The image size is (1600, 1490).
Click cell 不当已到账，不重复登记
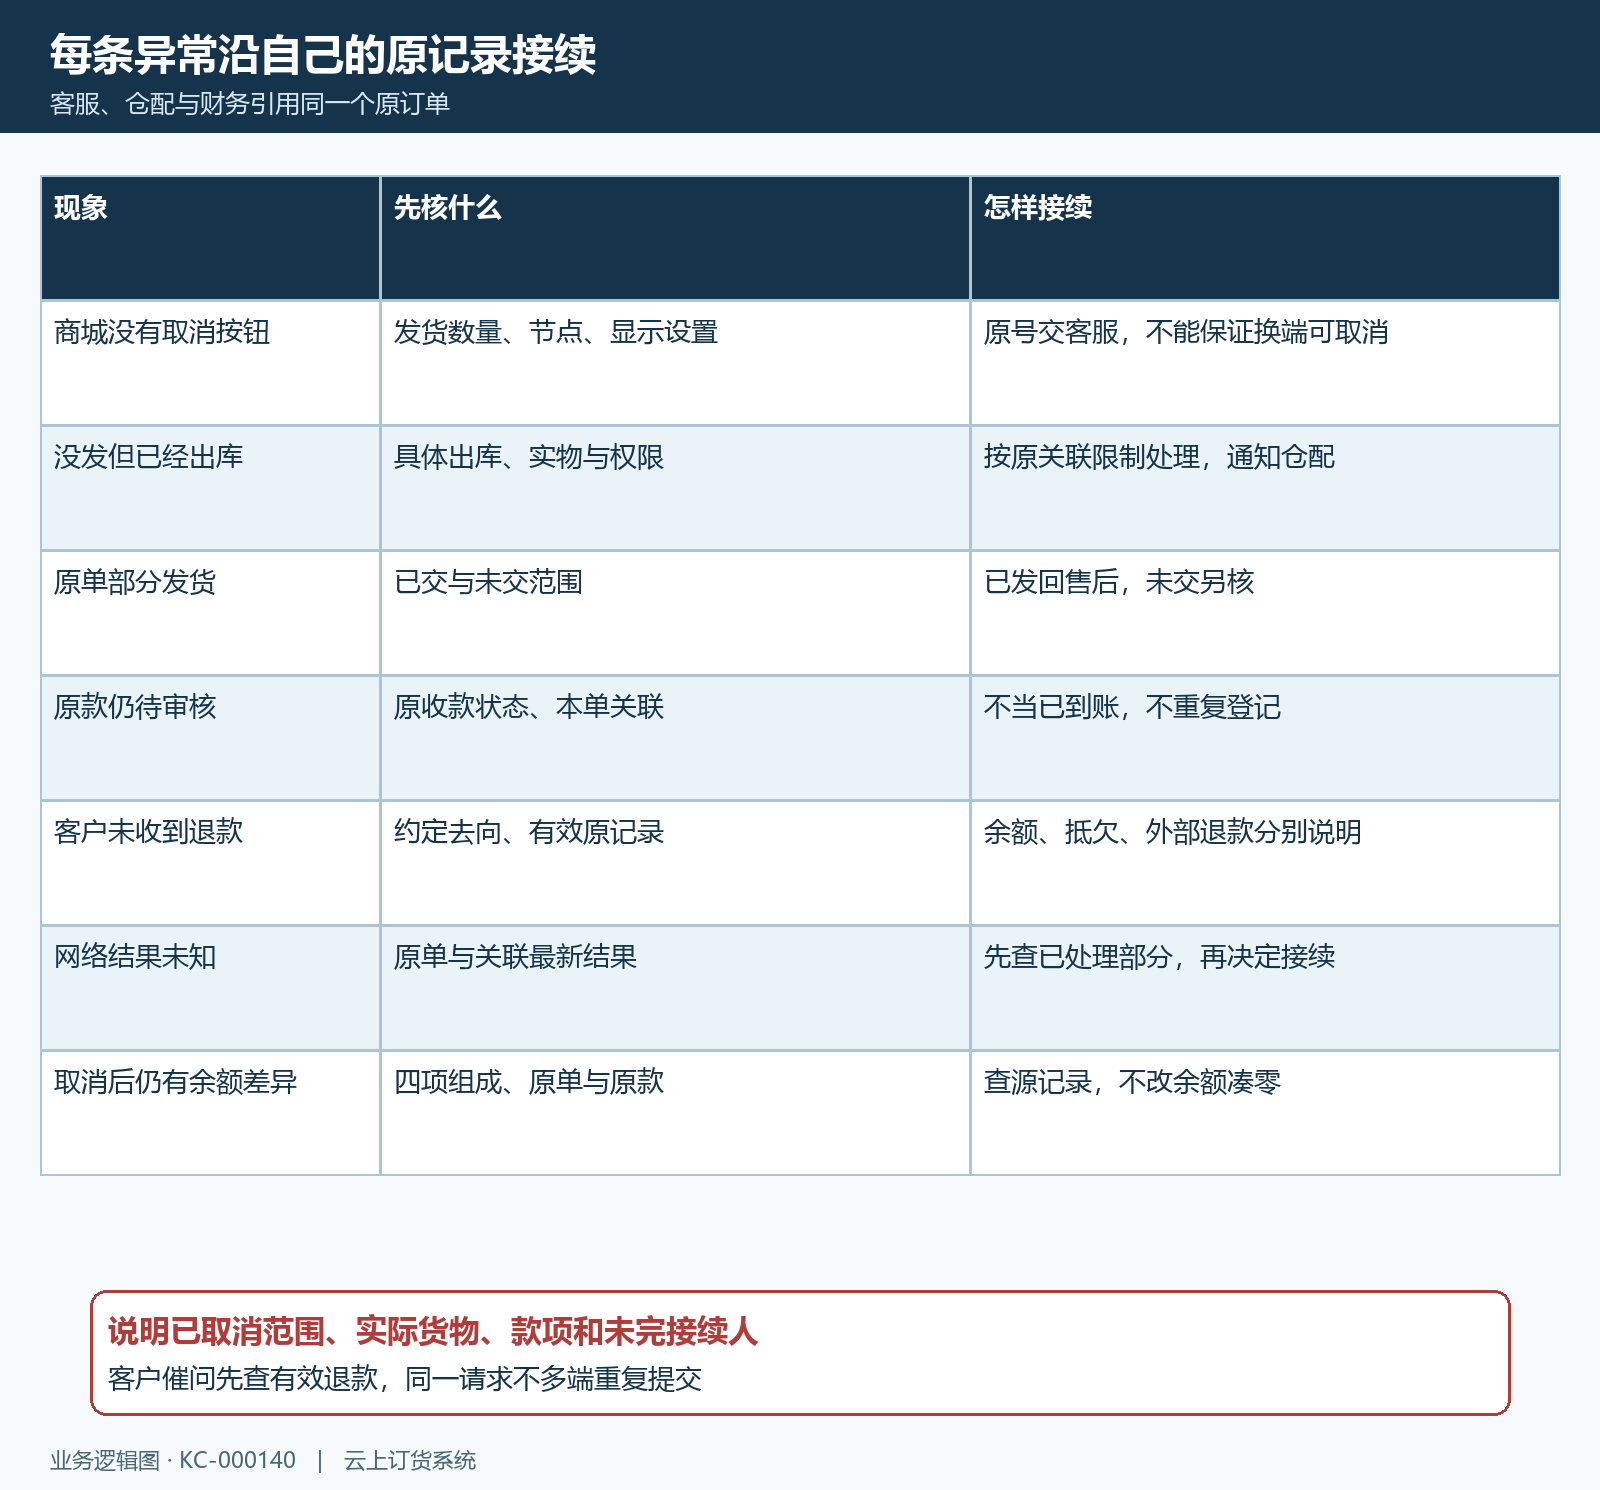[1265, 738]
